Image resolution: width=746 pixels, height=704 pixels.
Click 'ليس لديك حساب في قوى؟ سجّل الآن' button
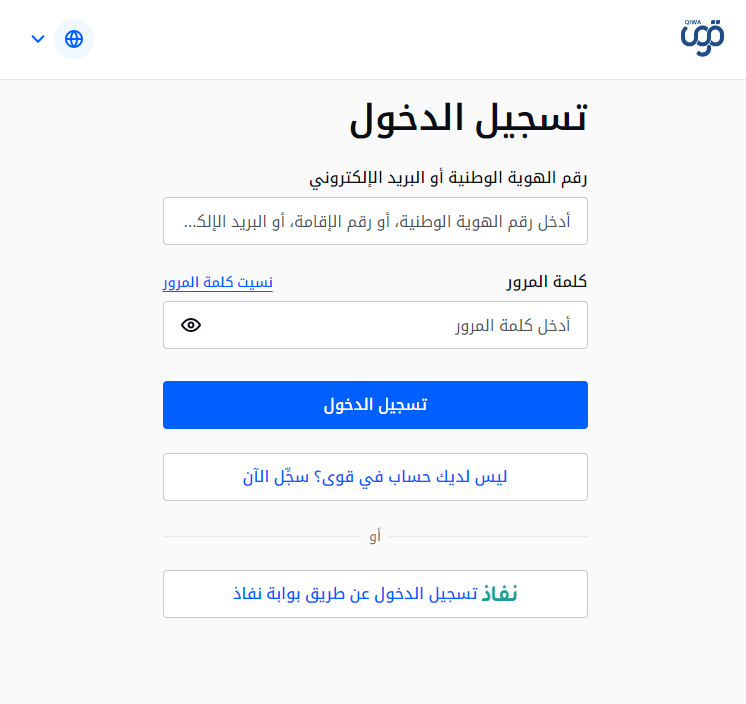pos(375,477)
